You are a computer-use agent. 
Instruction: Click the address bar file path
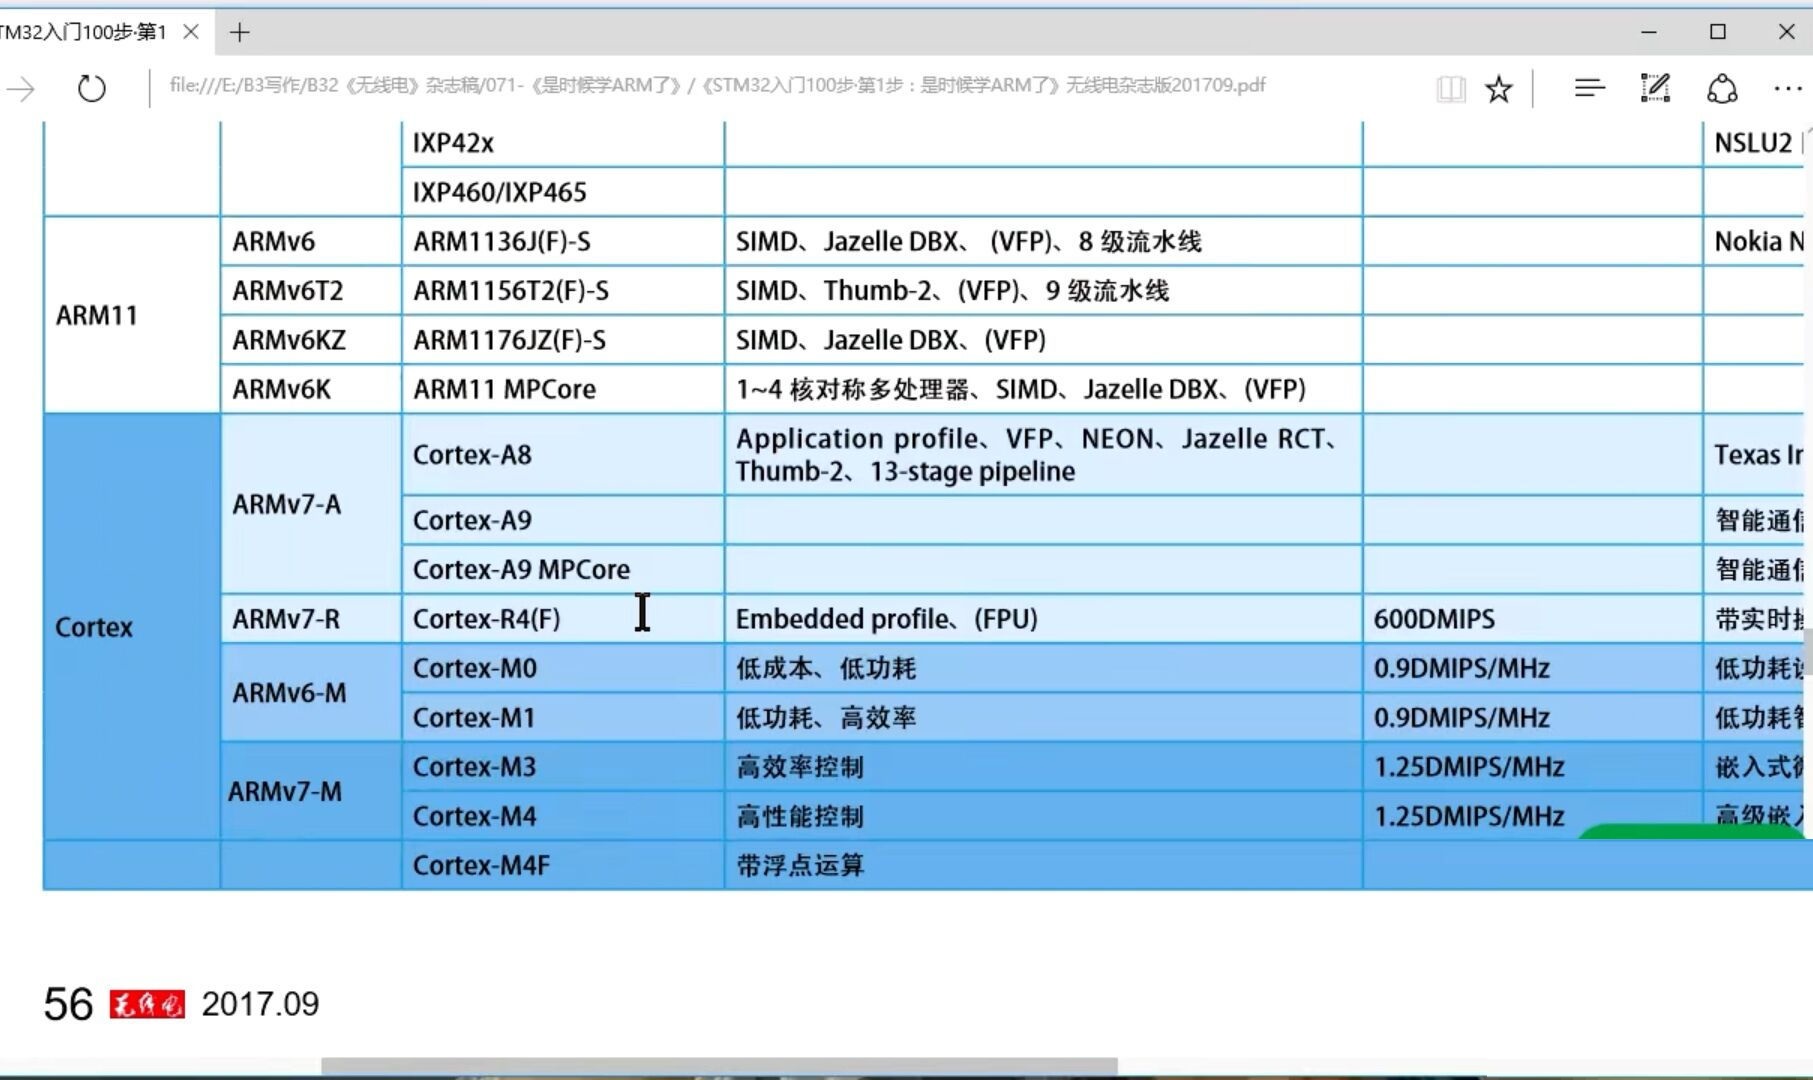(x=717, y=85)
